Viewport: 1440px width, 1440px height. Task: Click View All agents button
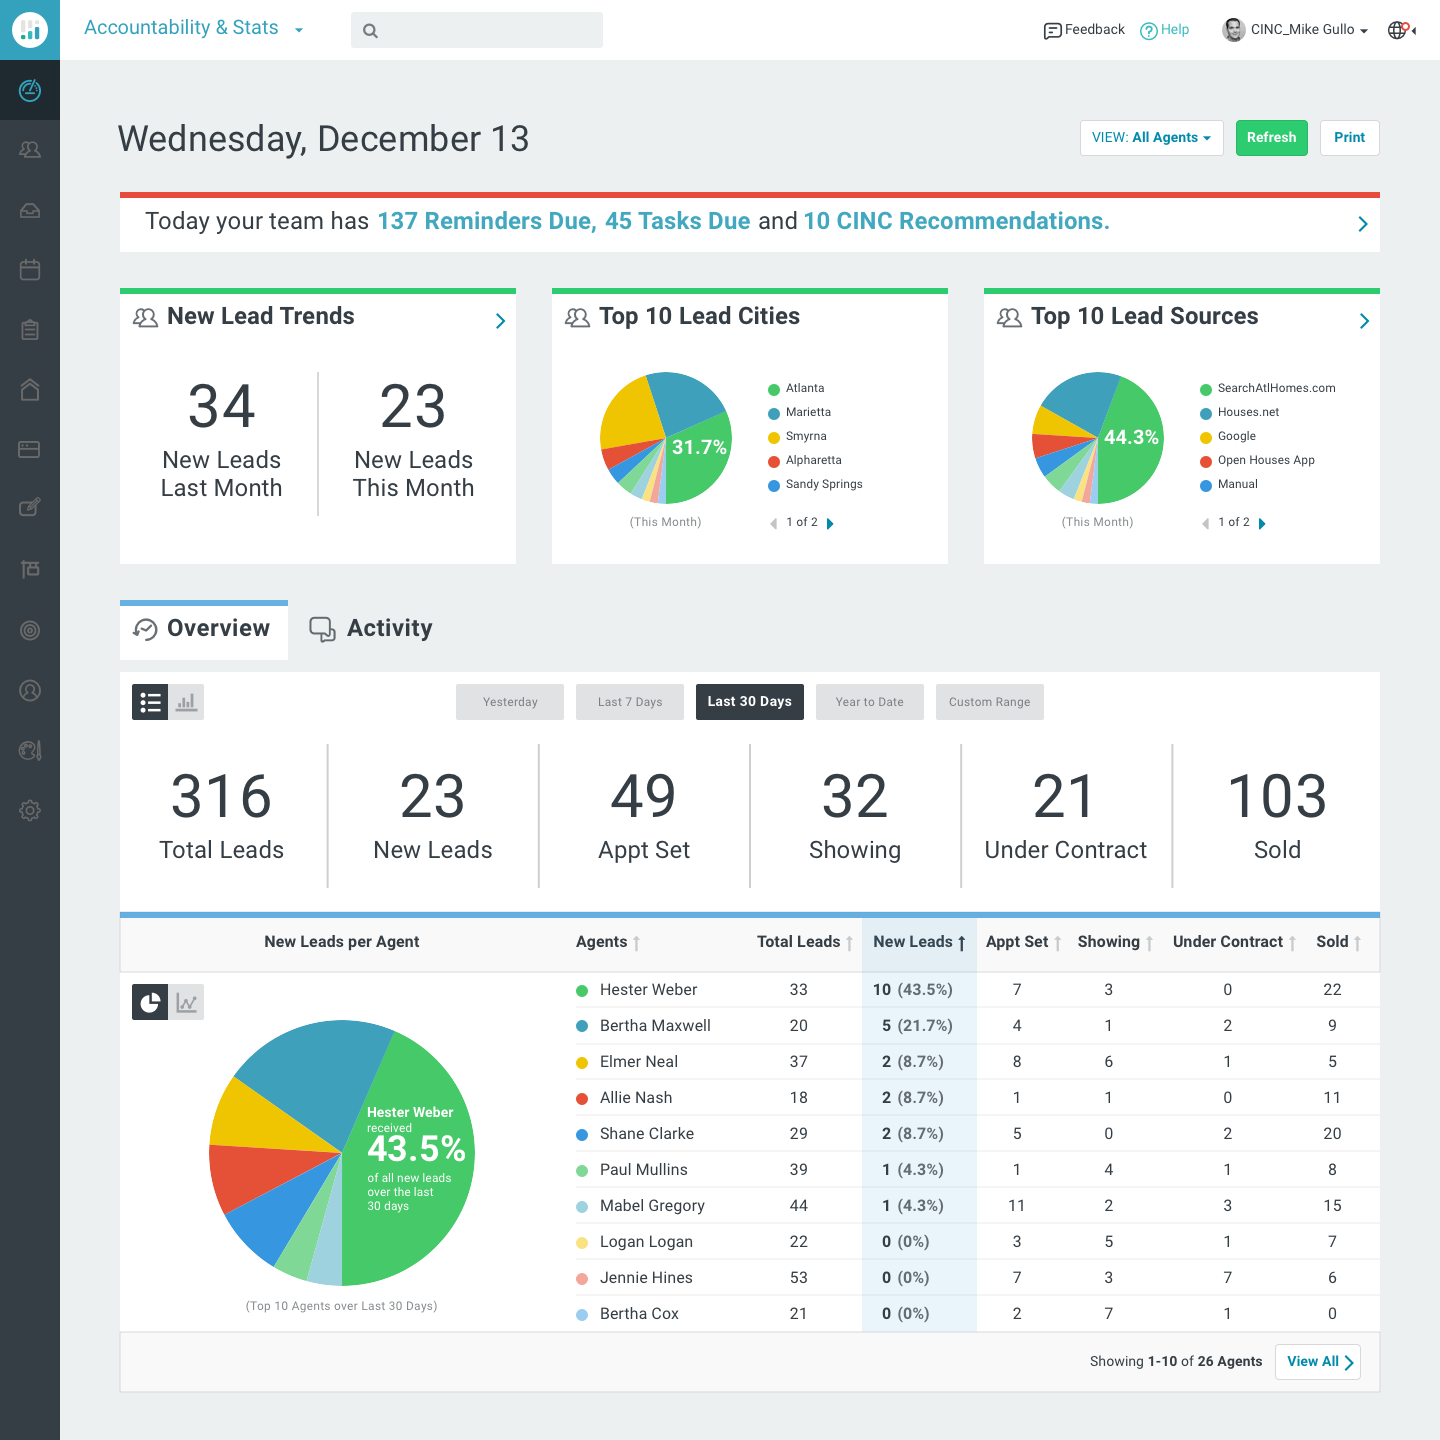[x=1318, y=1362]
